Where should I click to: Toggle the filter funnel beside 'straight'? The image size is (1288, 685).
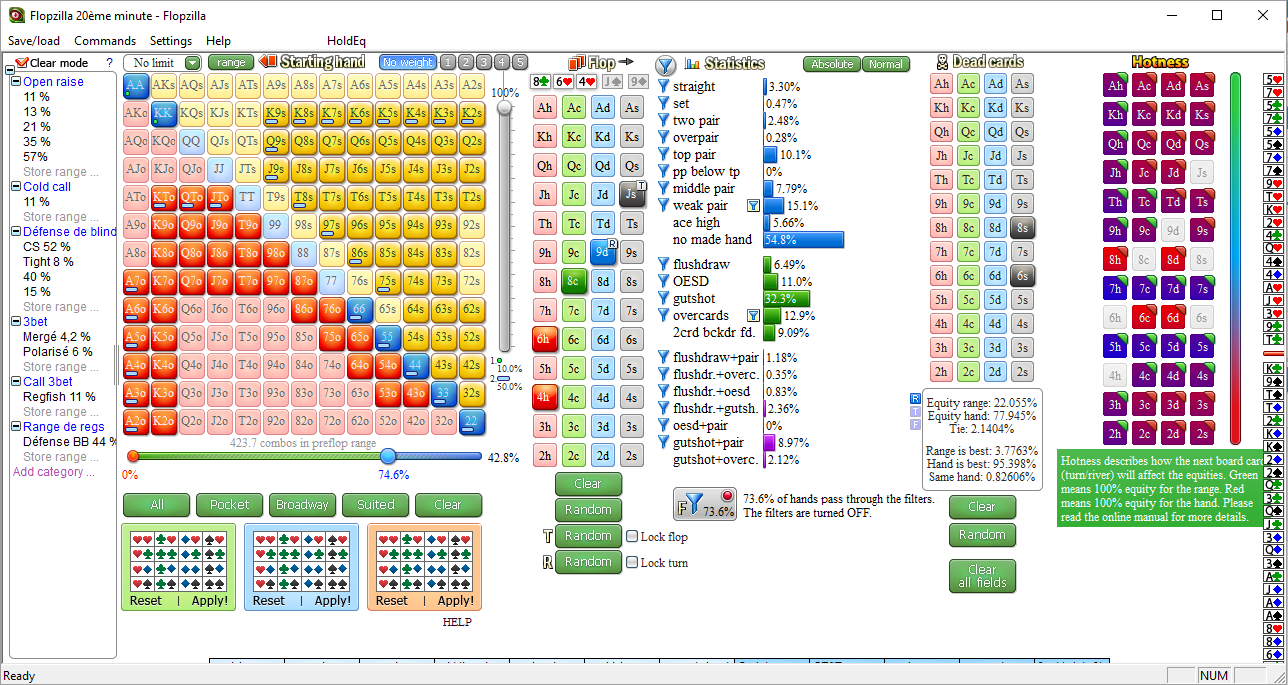[663, 87]
